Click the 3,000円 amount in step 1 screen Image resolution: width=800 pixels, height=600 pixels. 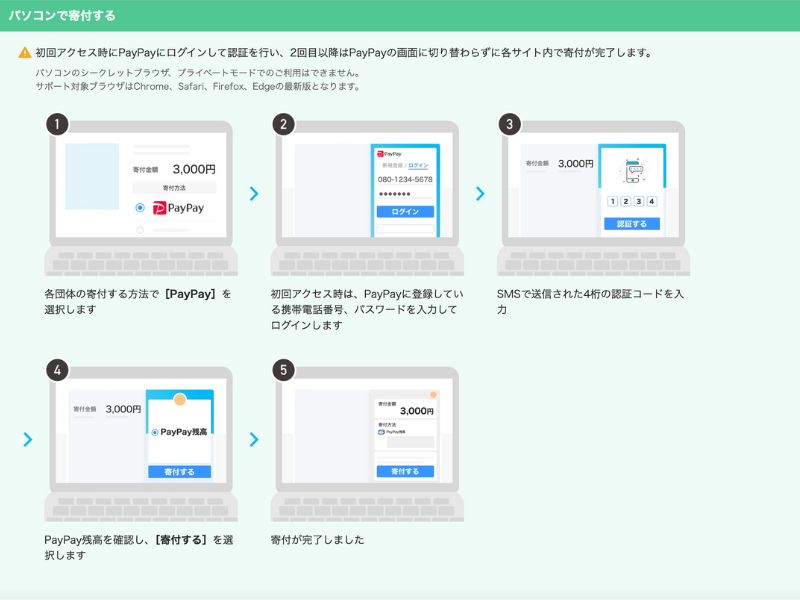[x=194, y=169]
